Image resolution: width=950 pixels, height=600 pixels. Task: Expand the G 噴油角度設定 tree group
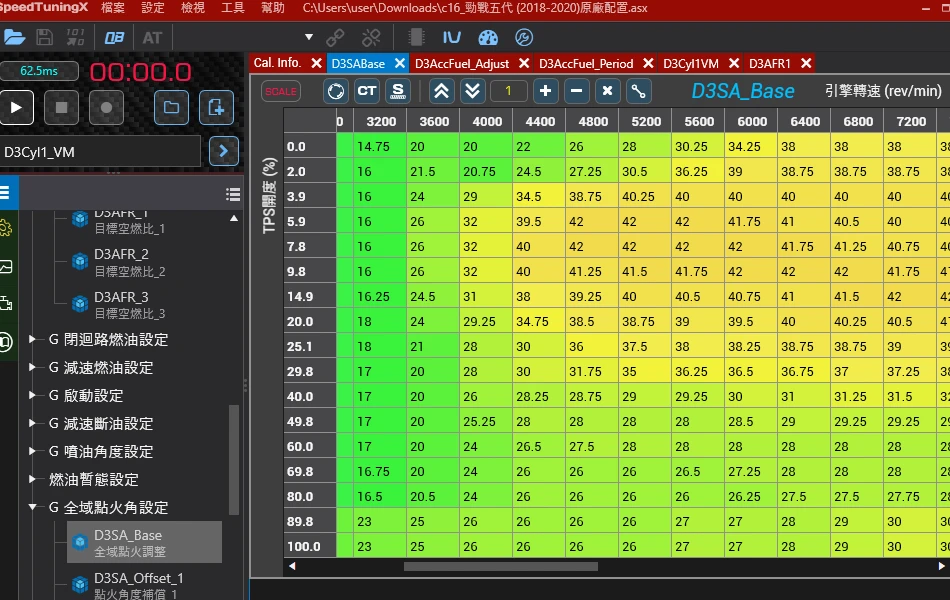click(x=33, y=451)
